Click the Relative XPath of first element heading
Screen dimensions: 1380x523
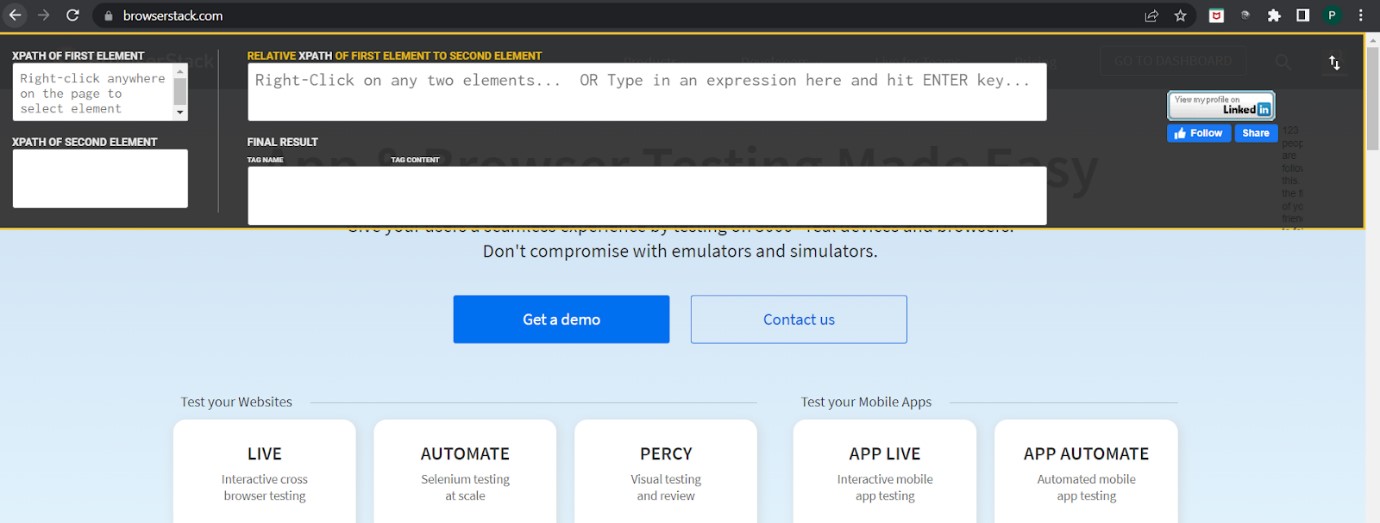pyautogui.click(x=395, y=56)
